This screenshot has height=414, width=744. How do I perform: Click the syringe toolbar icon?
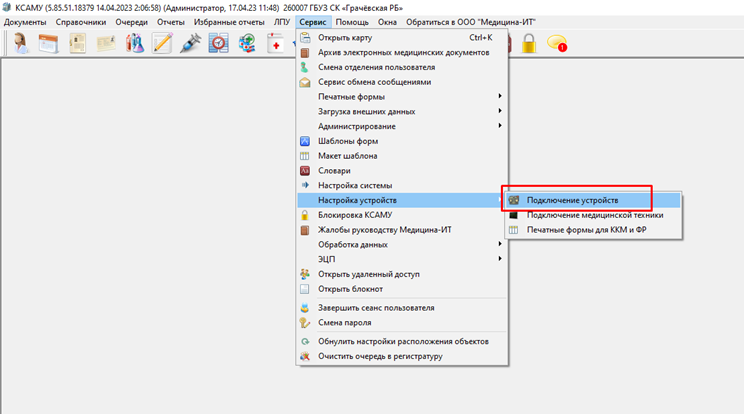[x=190, y=43]
